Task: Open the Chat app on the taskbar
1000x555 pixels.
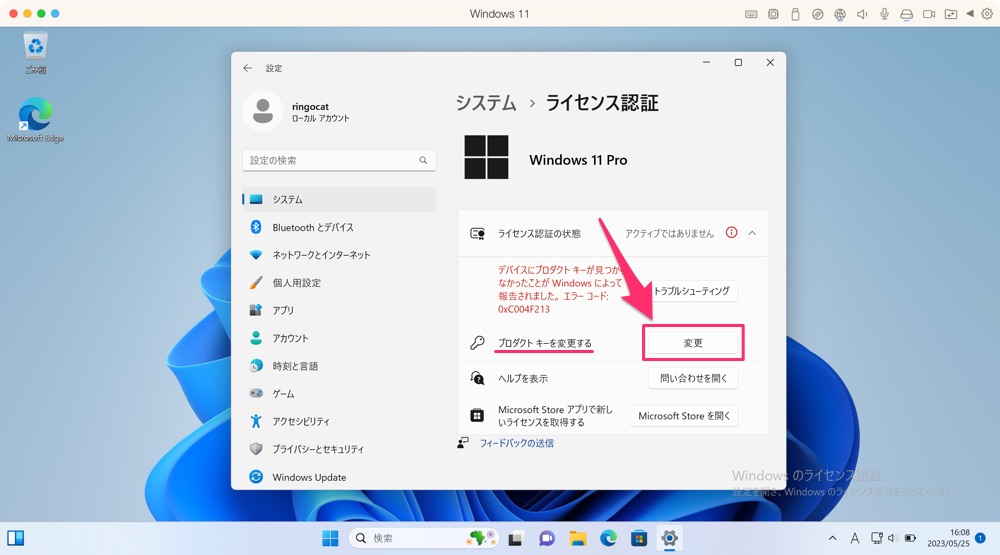Action: [x=547, y=538]
